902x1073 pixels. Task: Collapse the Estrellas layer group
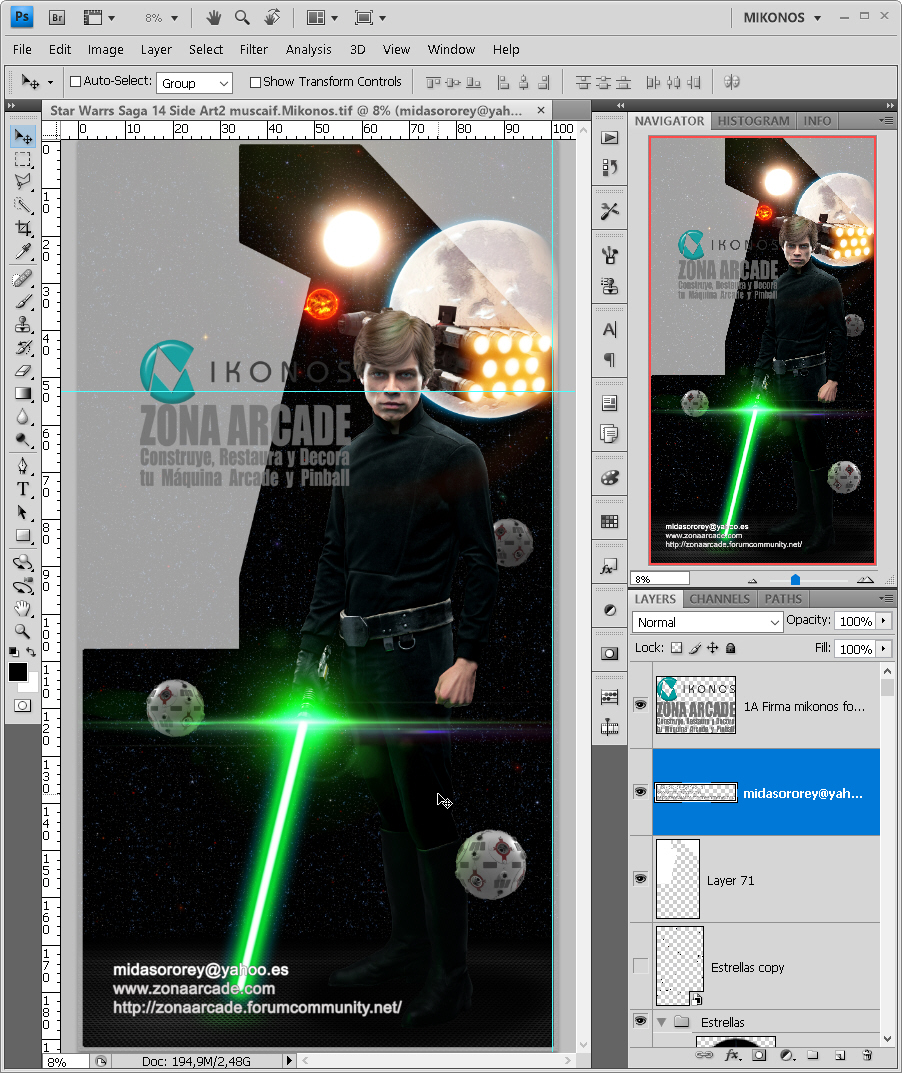click(661, 1022)
